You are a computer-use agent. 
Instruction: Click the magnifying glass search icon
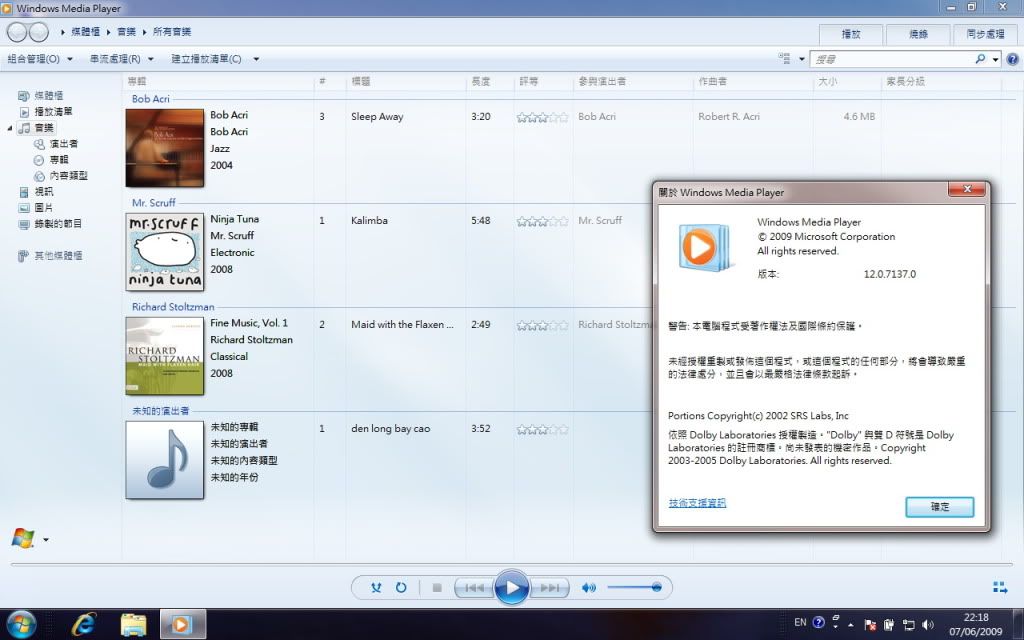[x=980, y=59]
